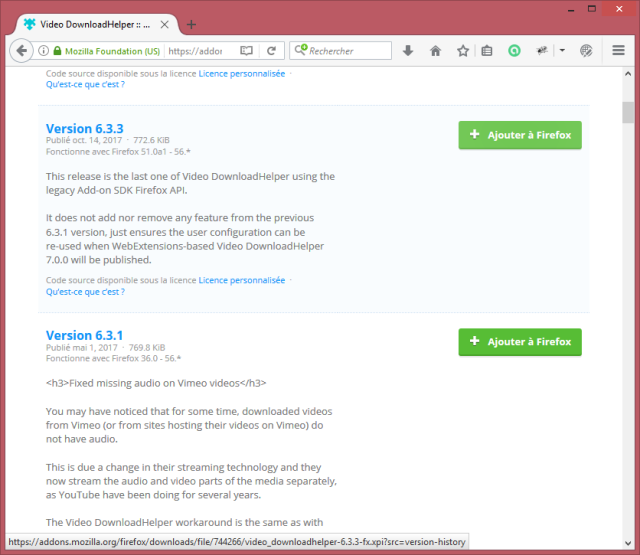Click 'Publié mai 1, 2017' text
Viewport: 640px width, 555px height.
[81, 348]
